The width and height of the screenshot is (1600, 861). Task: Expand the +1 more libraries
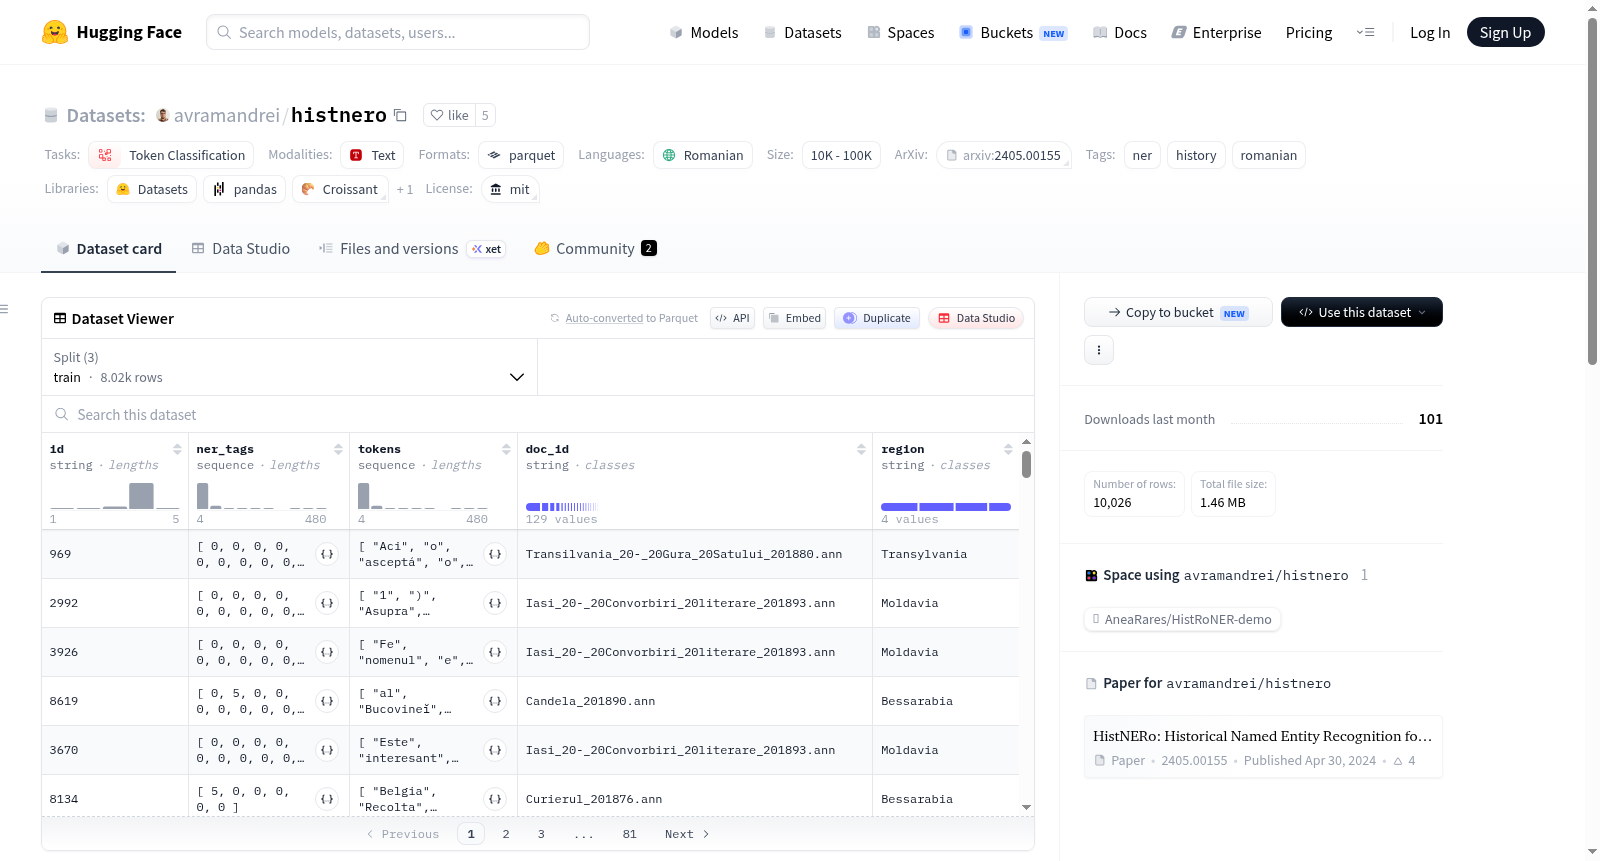(404, 189)
